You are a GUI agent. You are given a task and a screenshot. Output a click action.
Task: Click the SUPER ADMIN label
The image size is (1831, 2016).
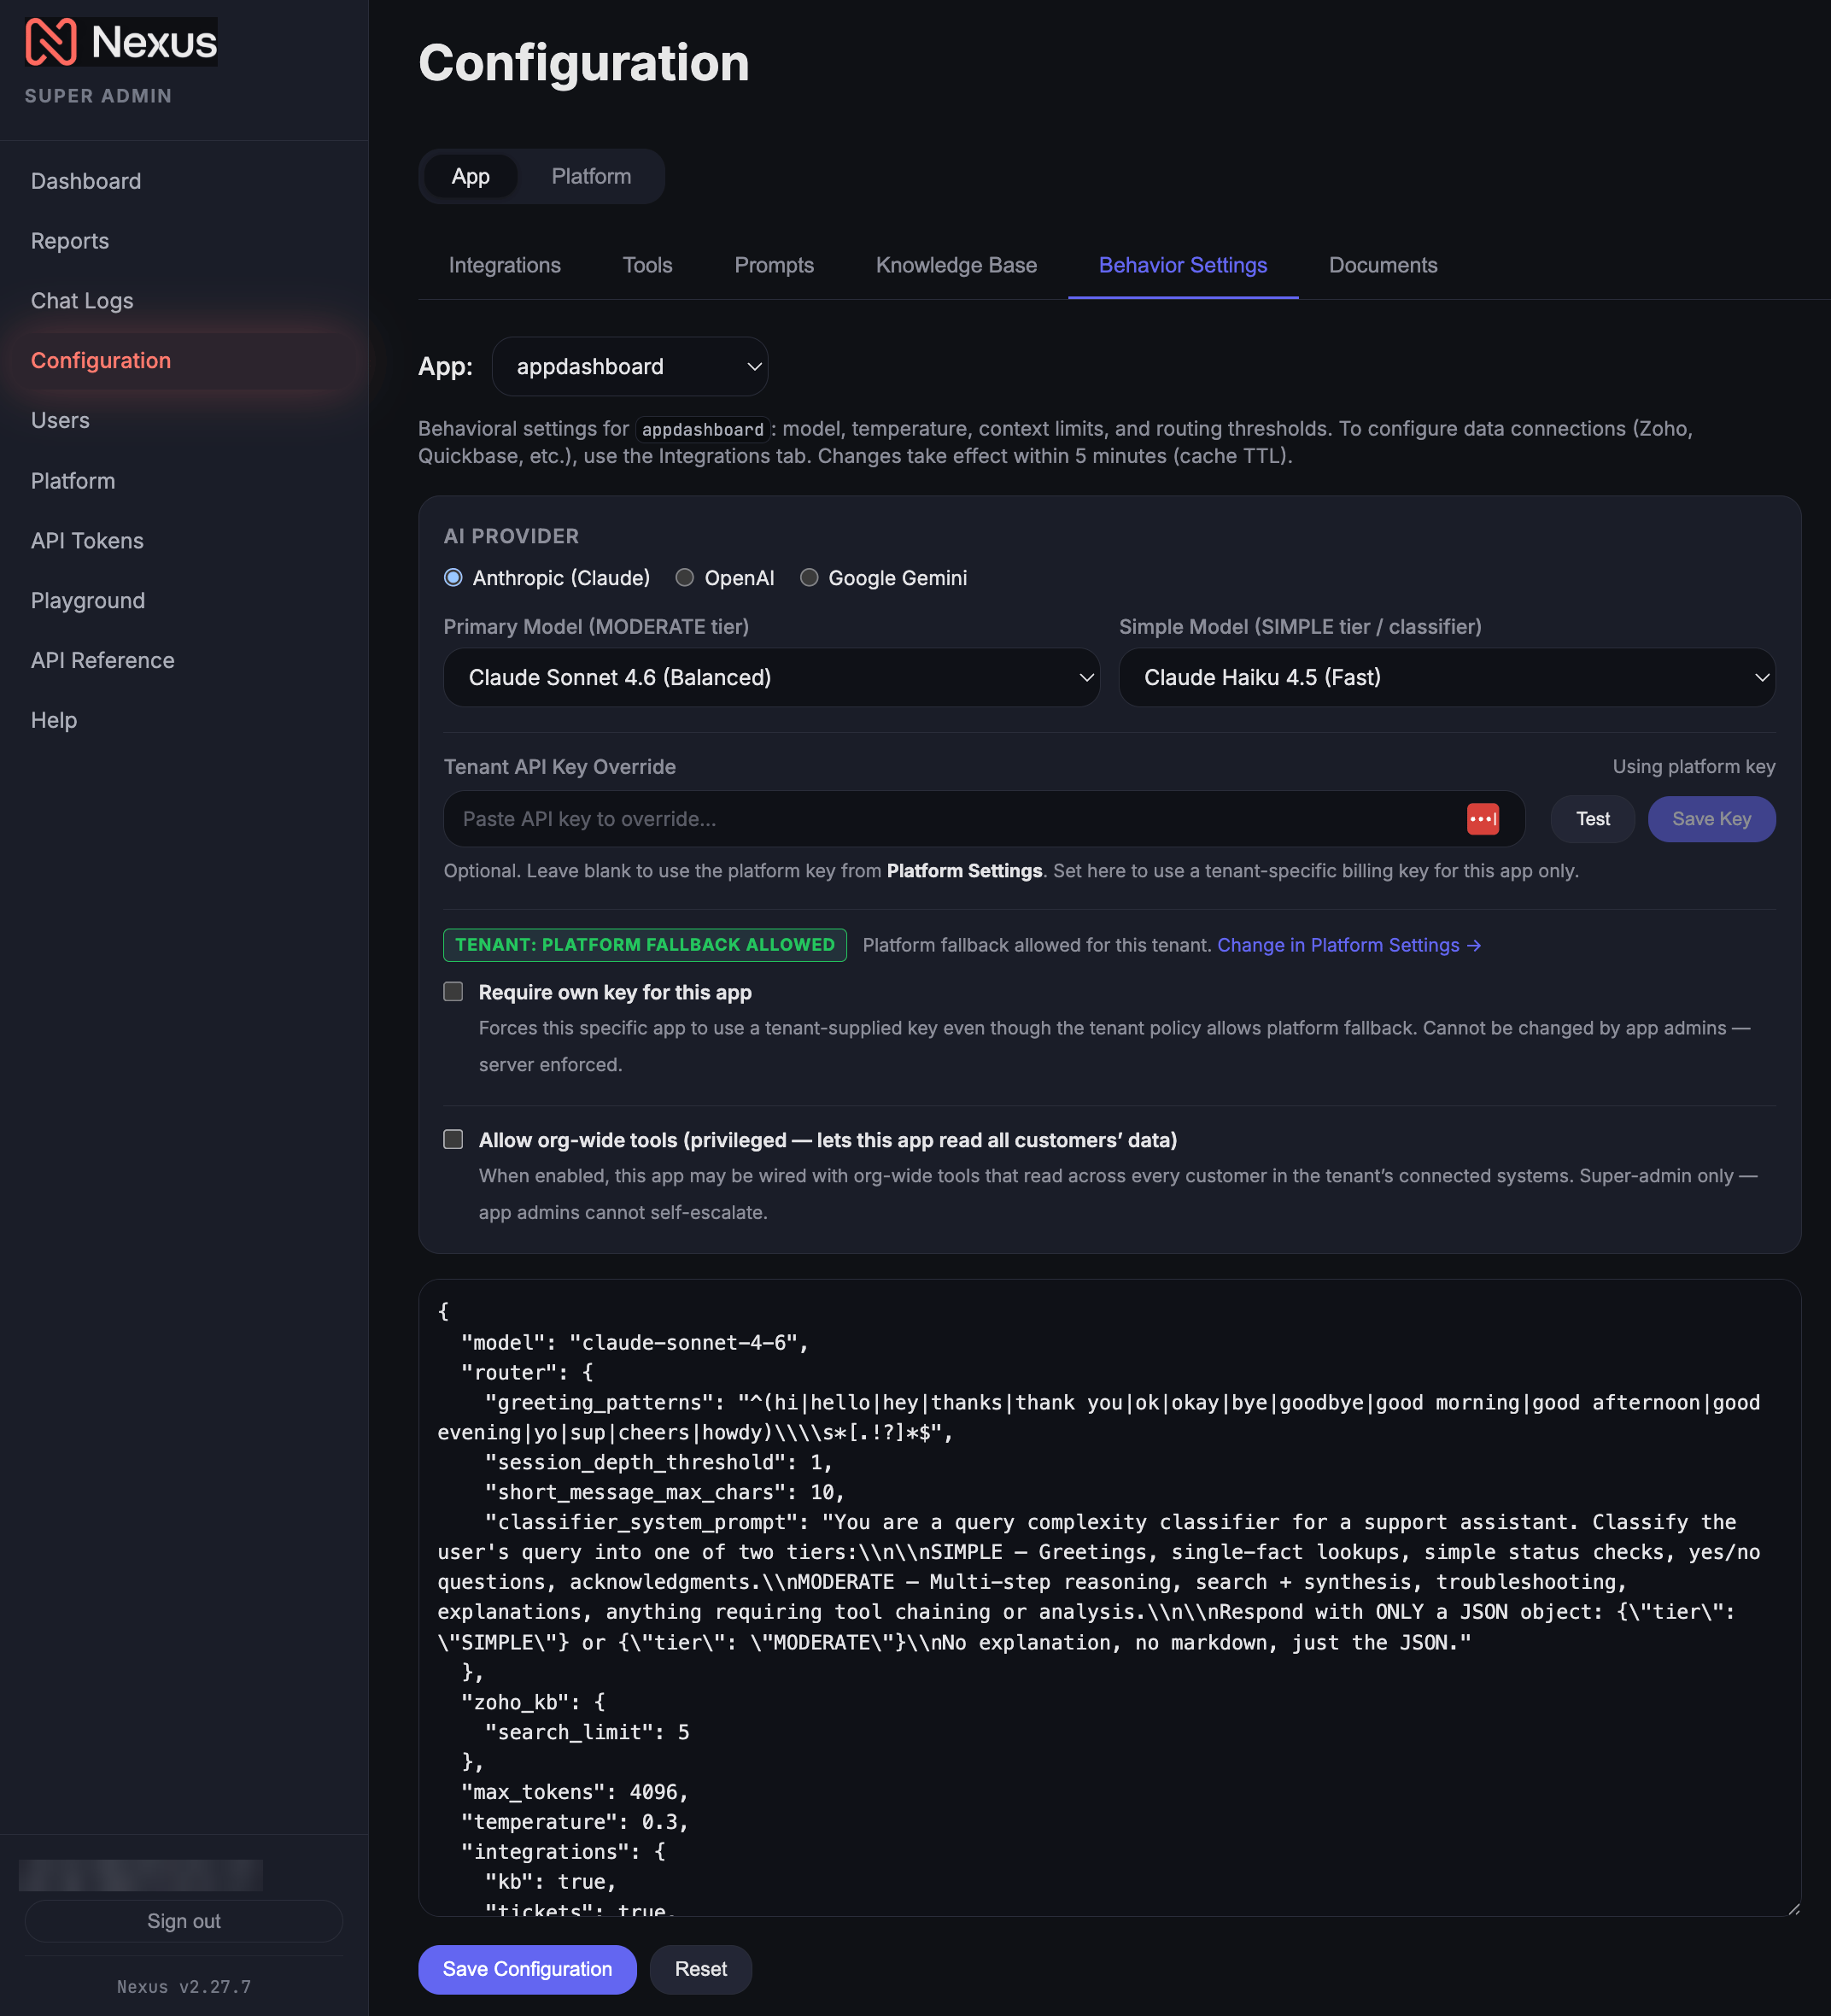98,96
